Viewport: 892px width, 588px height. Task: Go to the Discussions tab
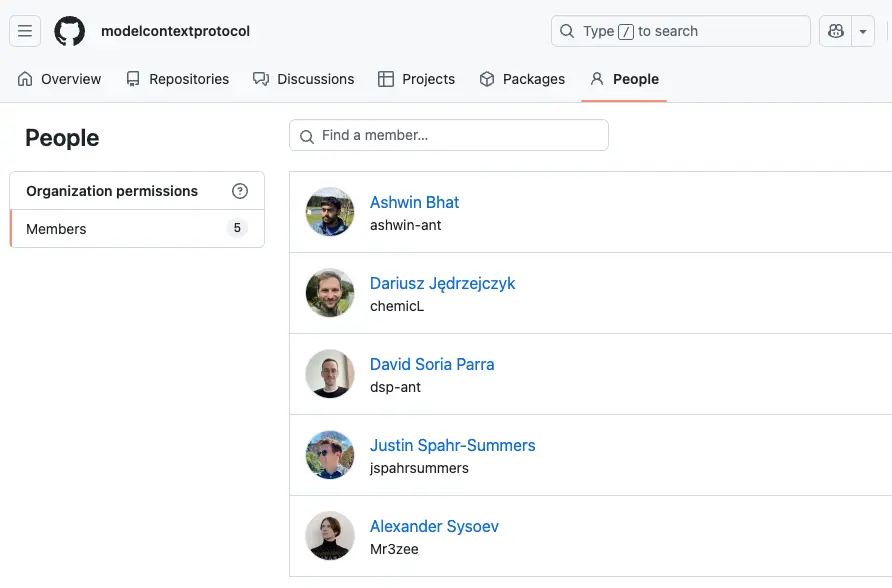pos(304,79)
